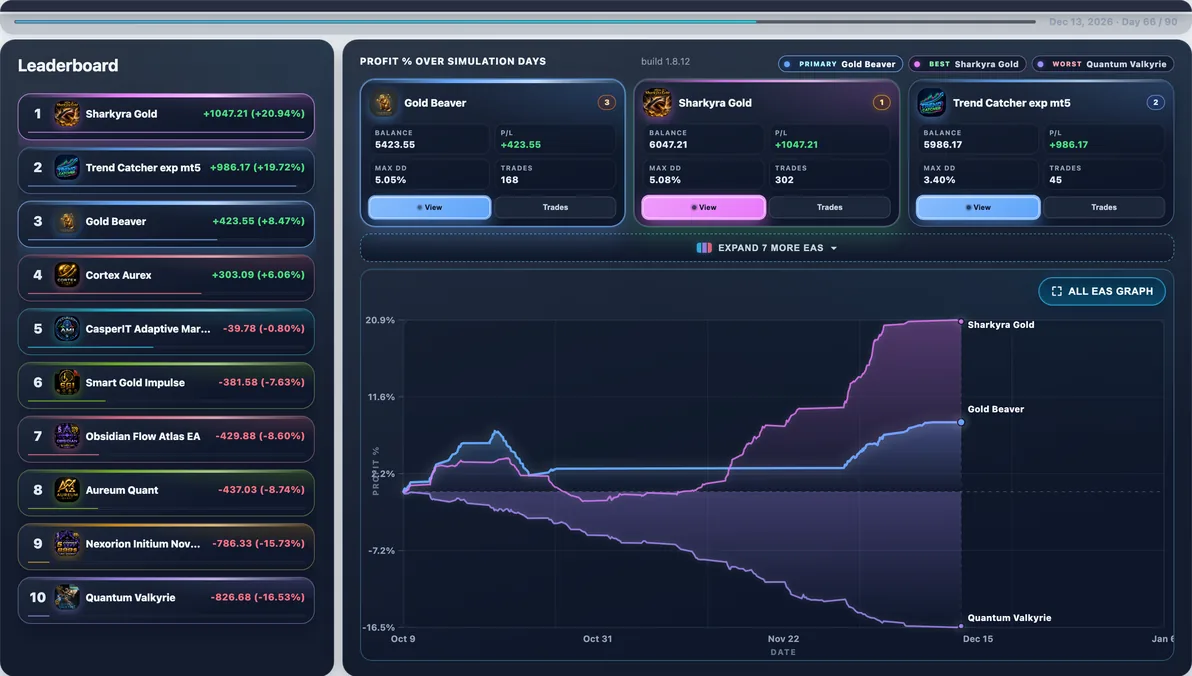This screenshot has height=676, width=1192.
Task: Click rank badge 2 on Trend Catcher card
Action: (x=1156, y=103)
